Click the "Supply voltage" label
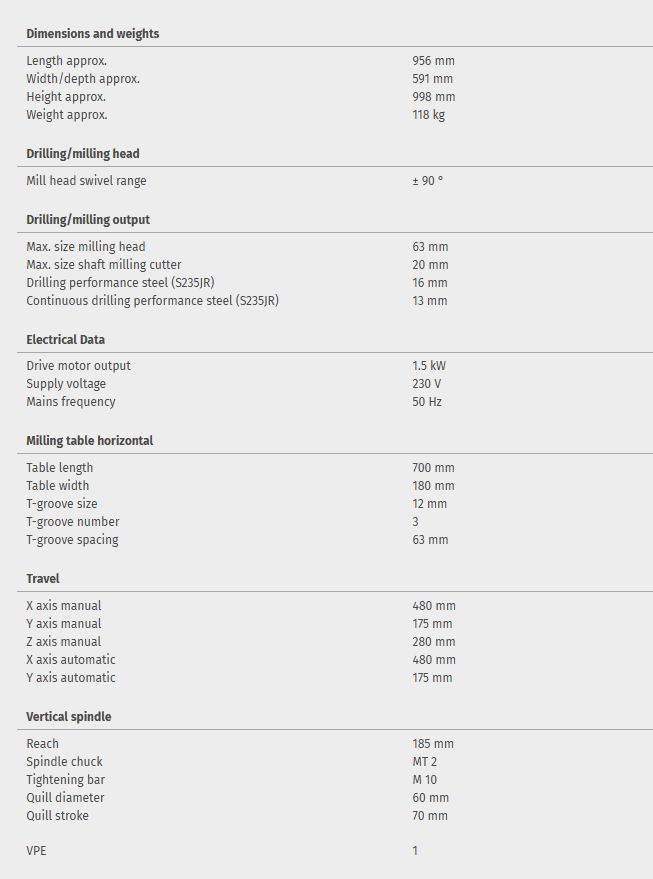The image size is (653, 879). (66, 384)
